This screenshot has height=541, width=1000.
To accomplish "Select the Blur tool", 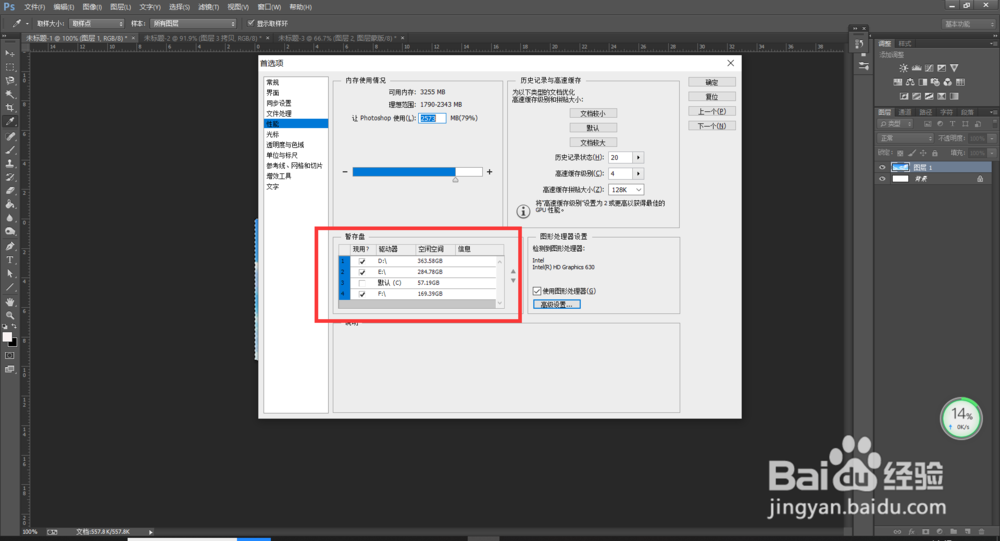I will tap(10, 218).
